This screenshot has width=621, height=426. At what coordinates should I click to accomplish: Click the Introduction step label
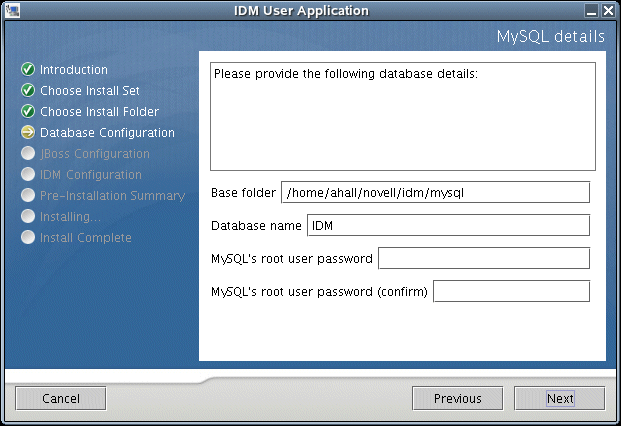(x=74, y=70)
